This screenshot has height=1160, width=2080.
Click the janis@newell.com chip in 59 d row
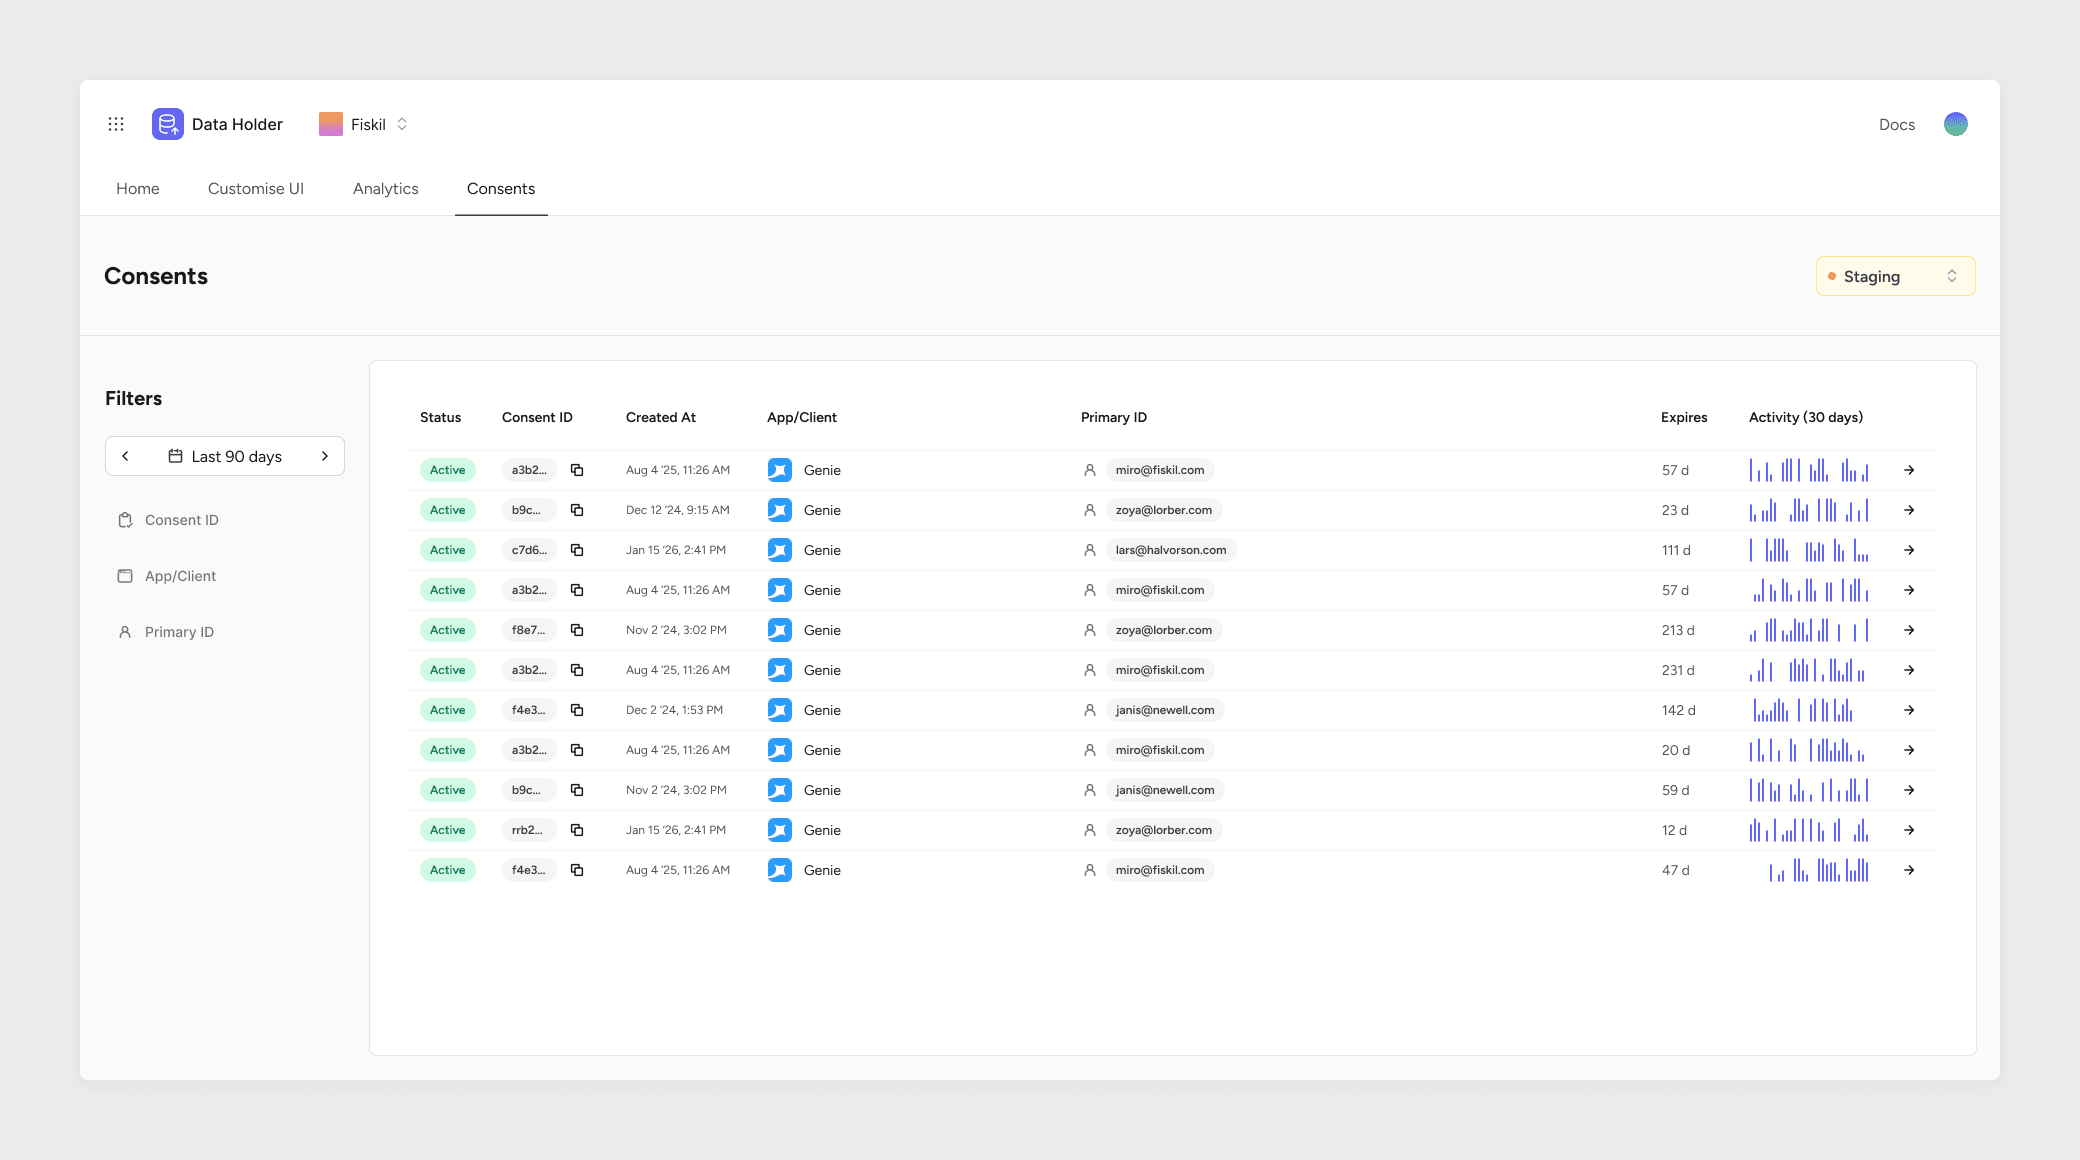click(1164, 790)
